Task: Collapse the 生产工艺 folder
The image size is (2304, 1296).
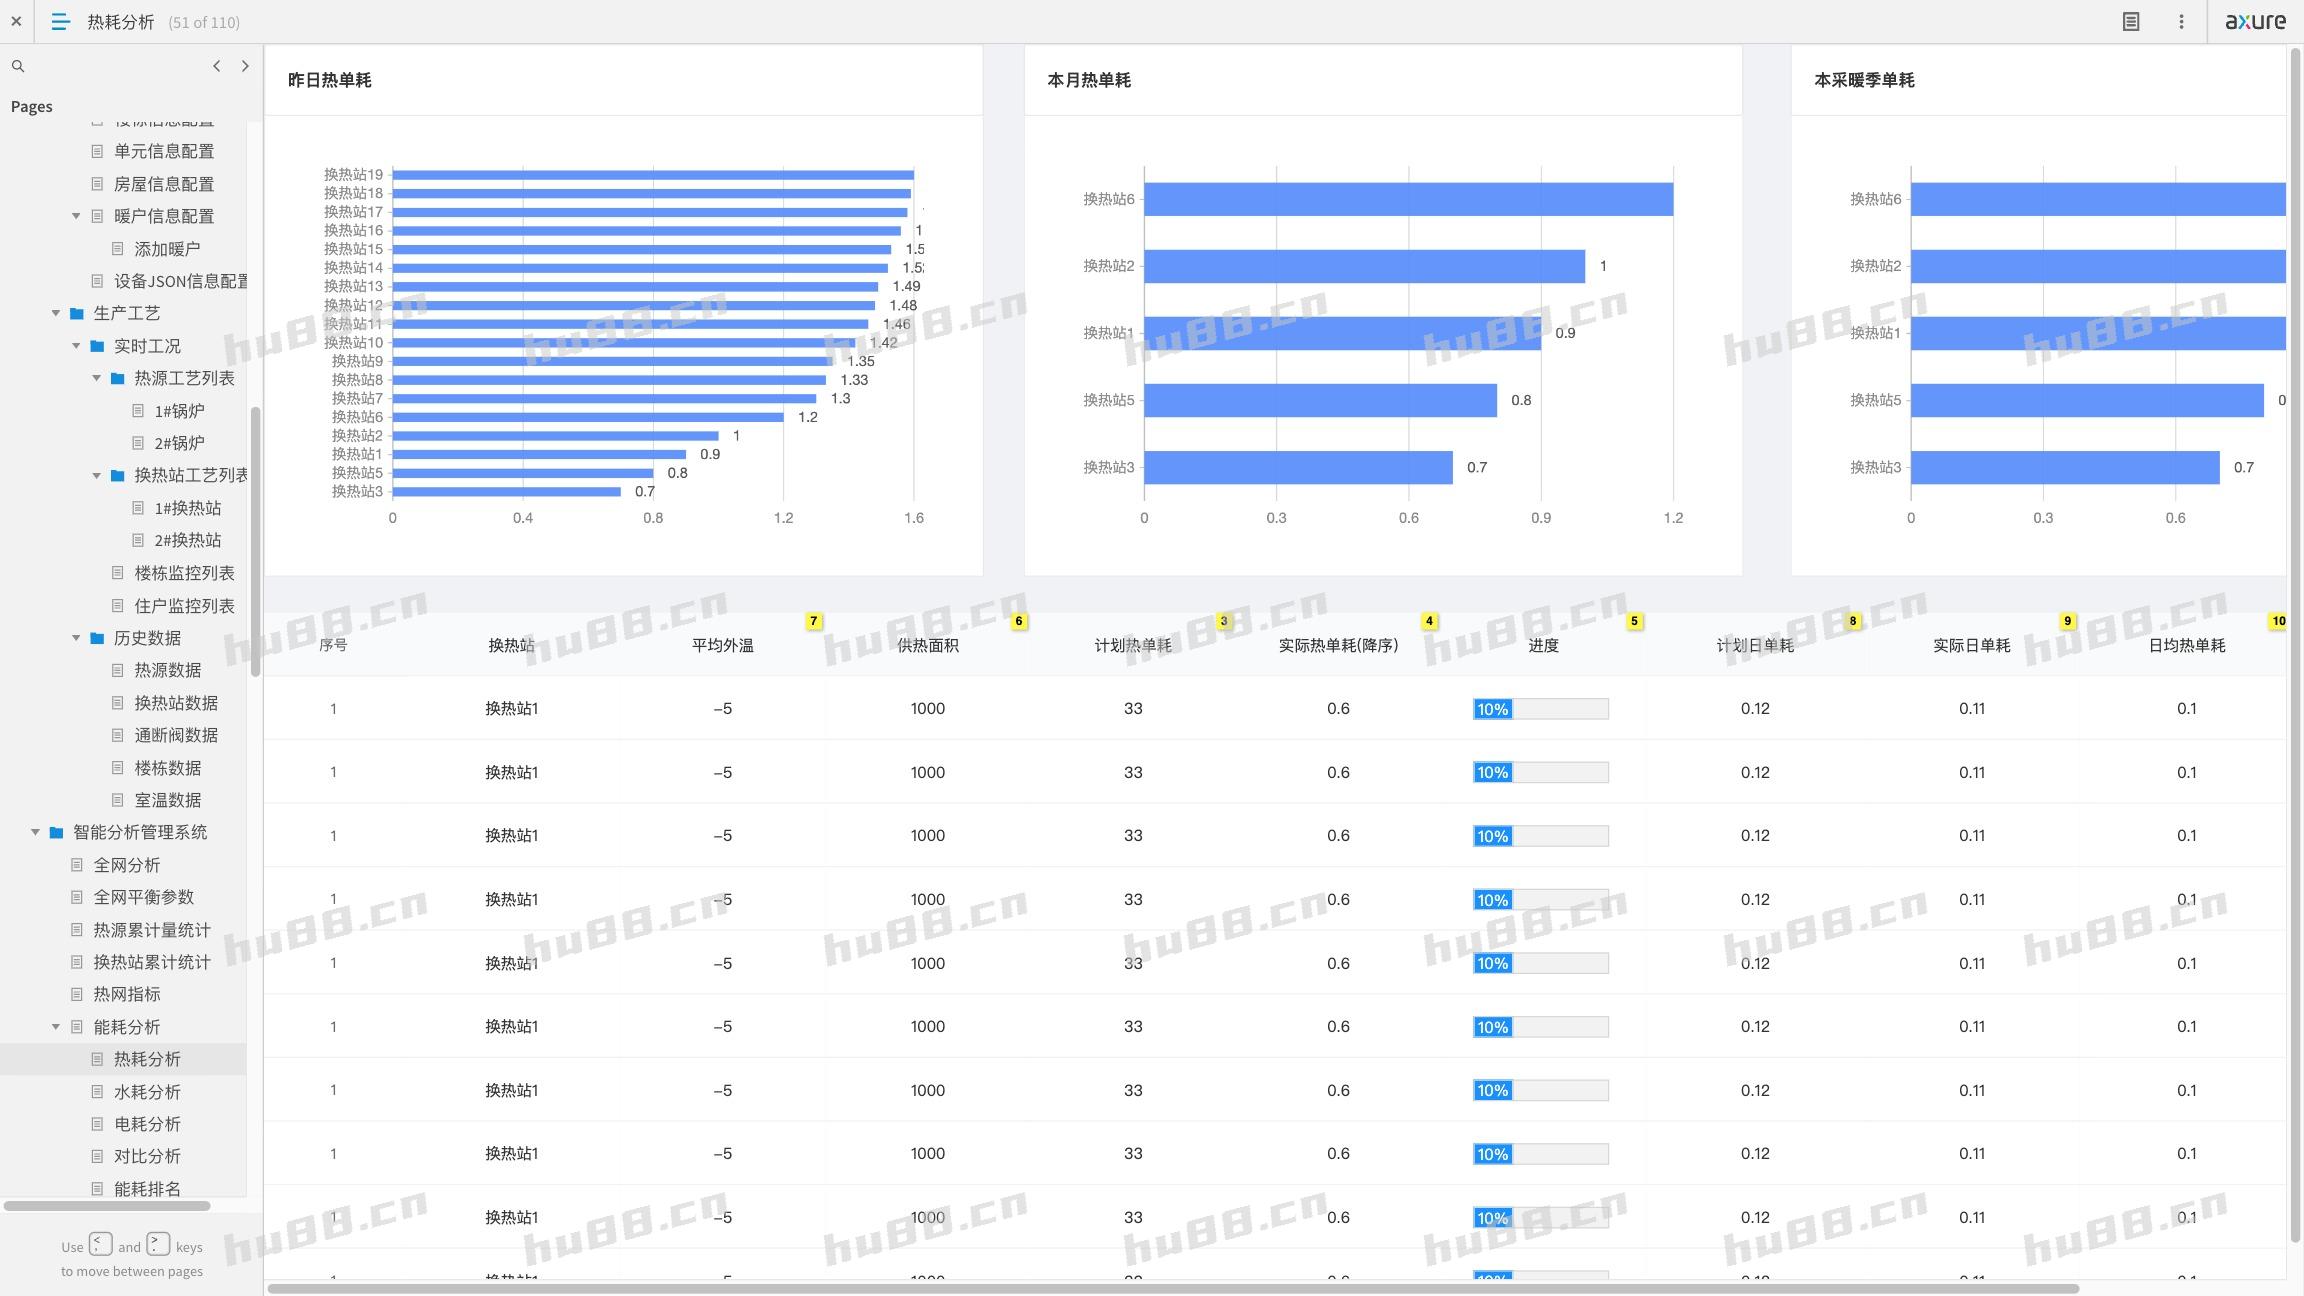Action: pos(56,313)
